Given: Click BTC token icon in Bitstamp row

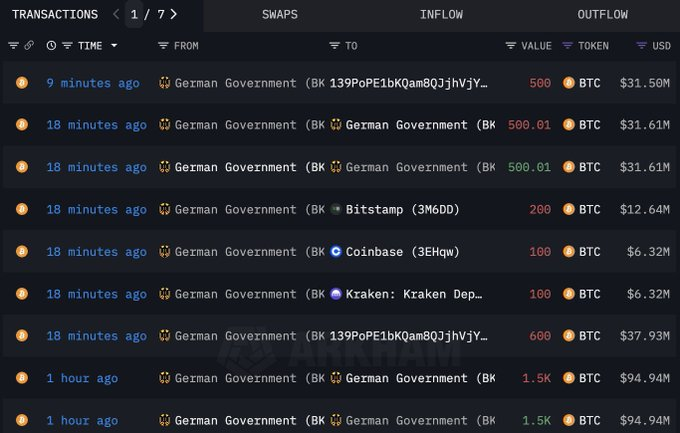Looking at the screenshot, I should click(x=569, y=210).
